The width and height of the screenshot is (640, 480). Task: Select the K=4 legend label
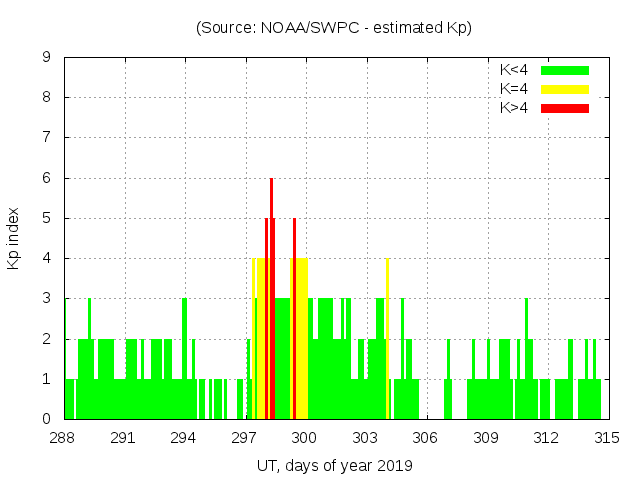pos(514,89)
